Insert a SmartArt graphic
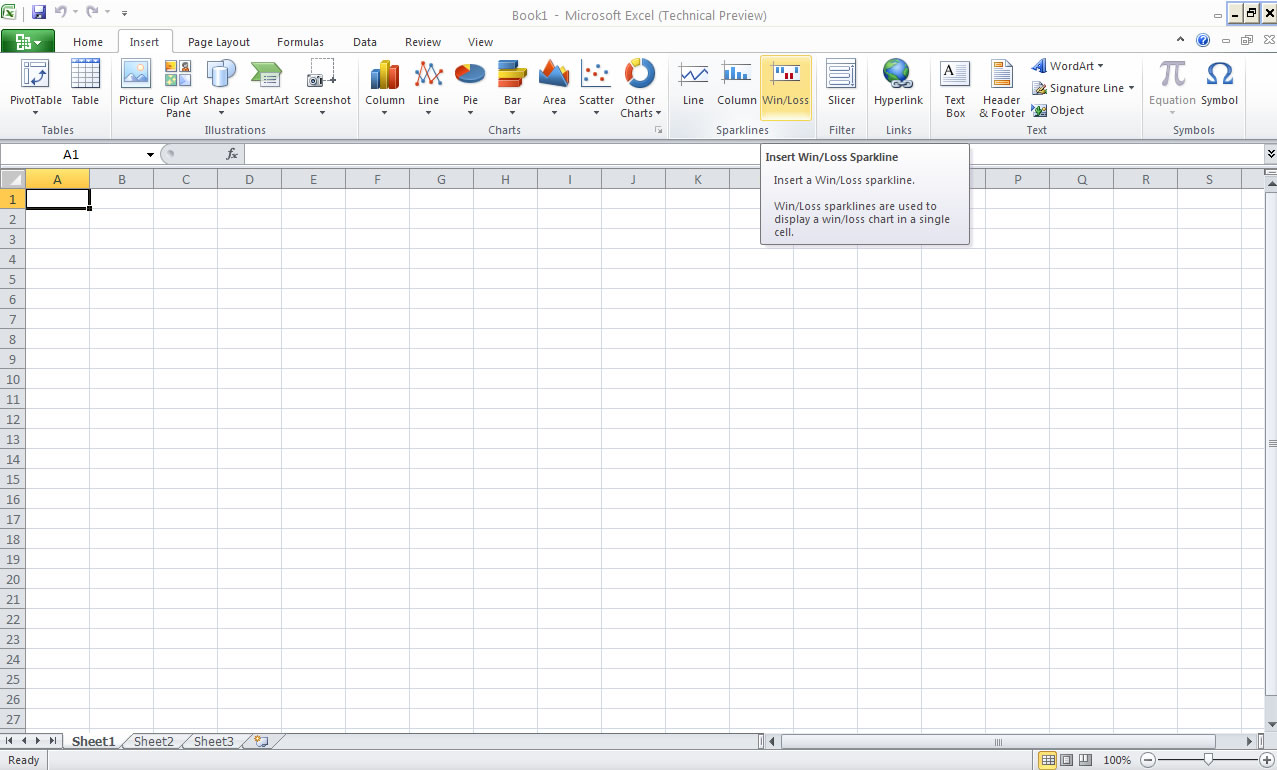Image resolution: width=1277 pixels, height=770 pixels. click(x=267, y=88)
